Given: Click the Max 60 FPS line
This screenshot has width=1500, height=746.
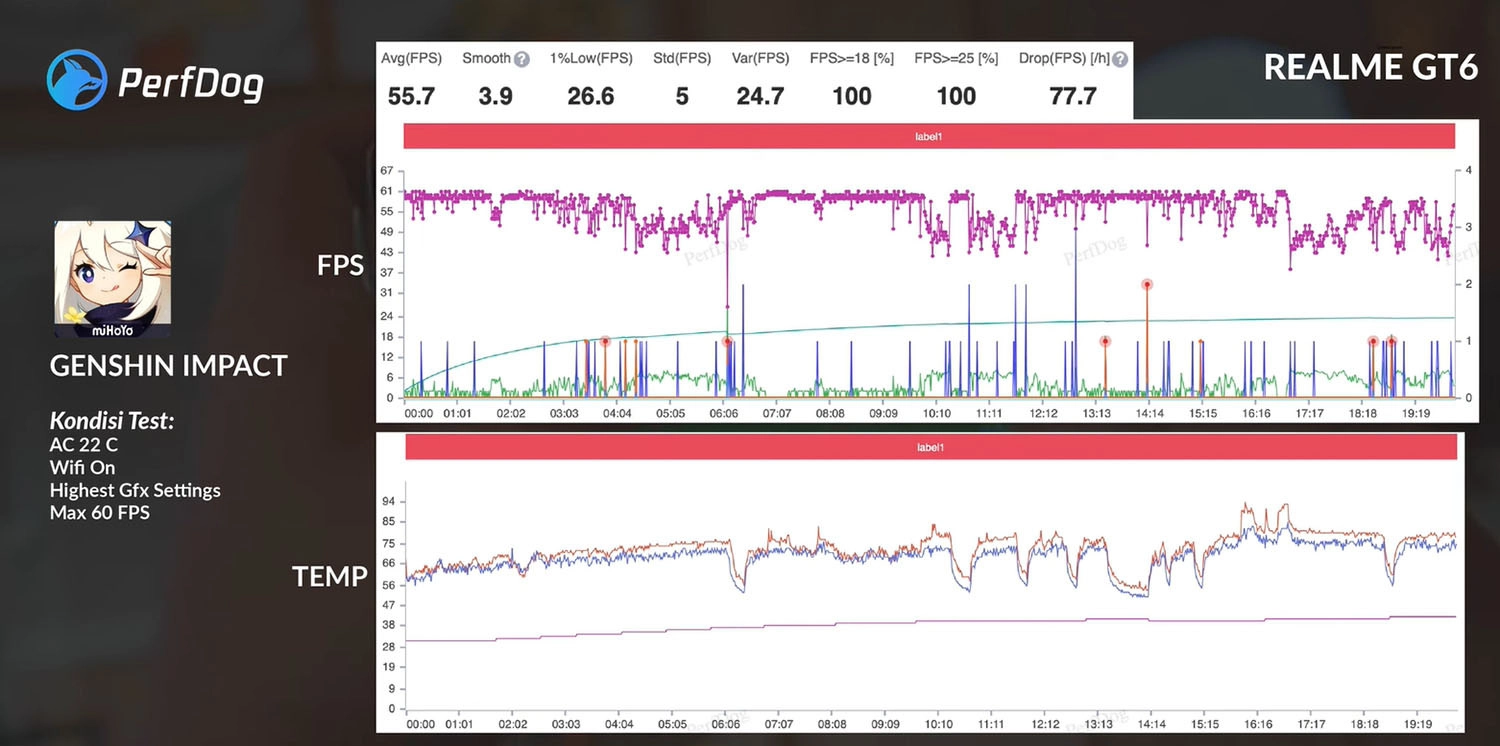Looking at the screenshot, I should pos(100,513).
